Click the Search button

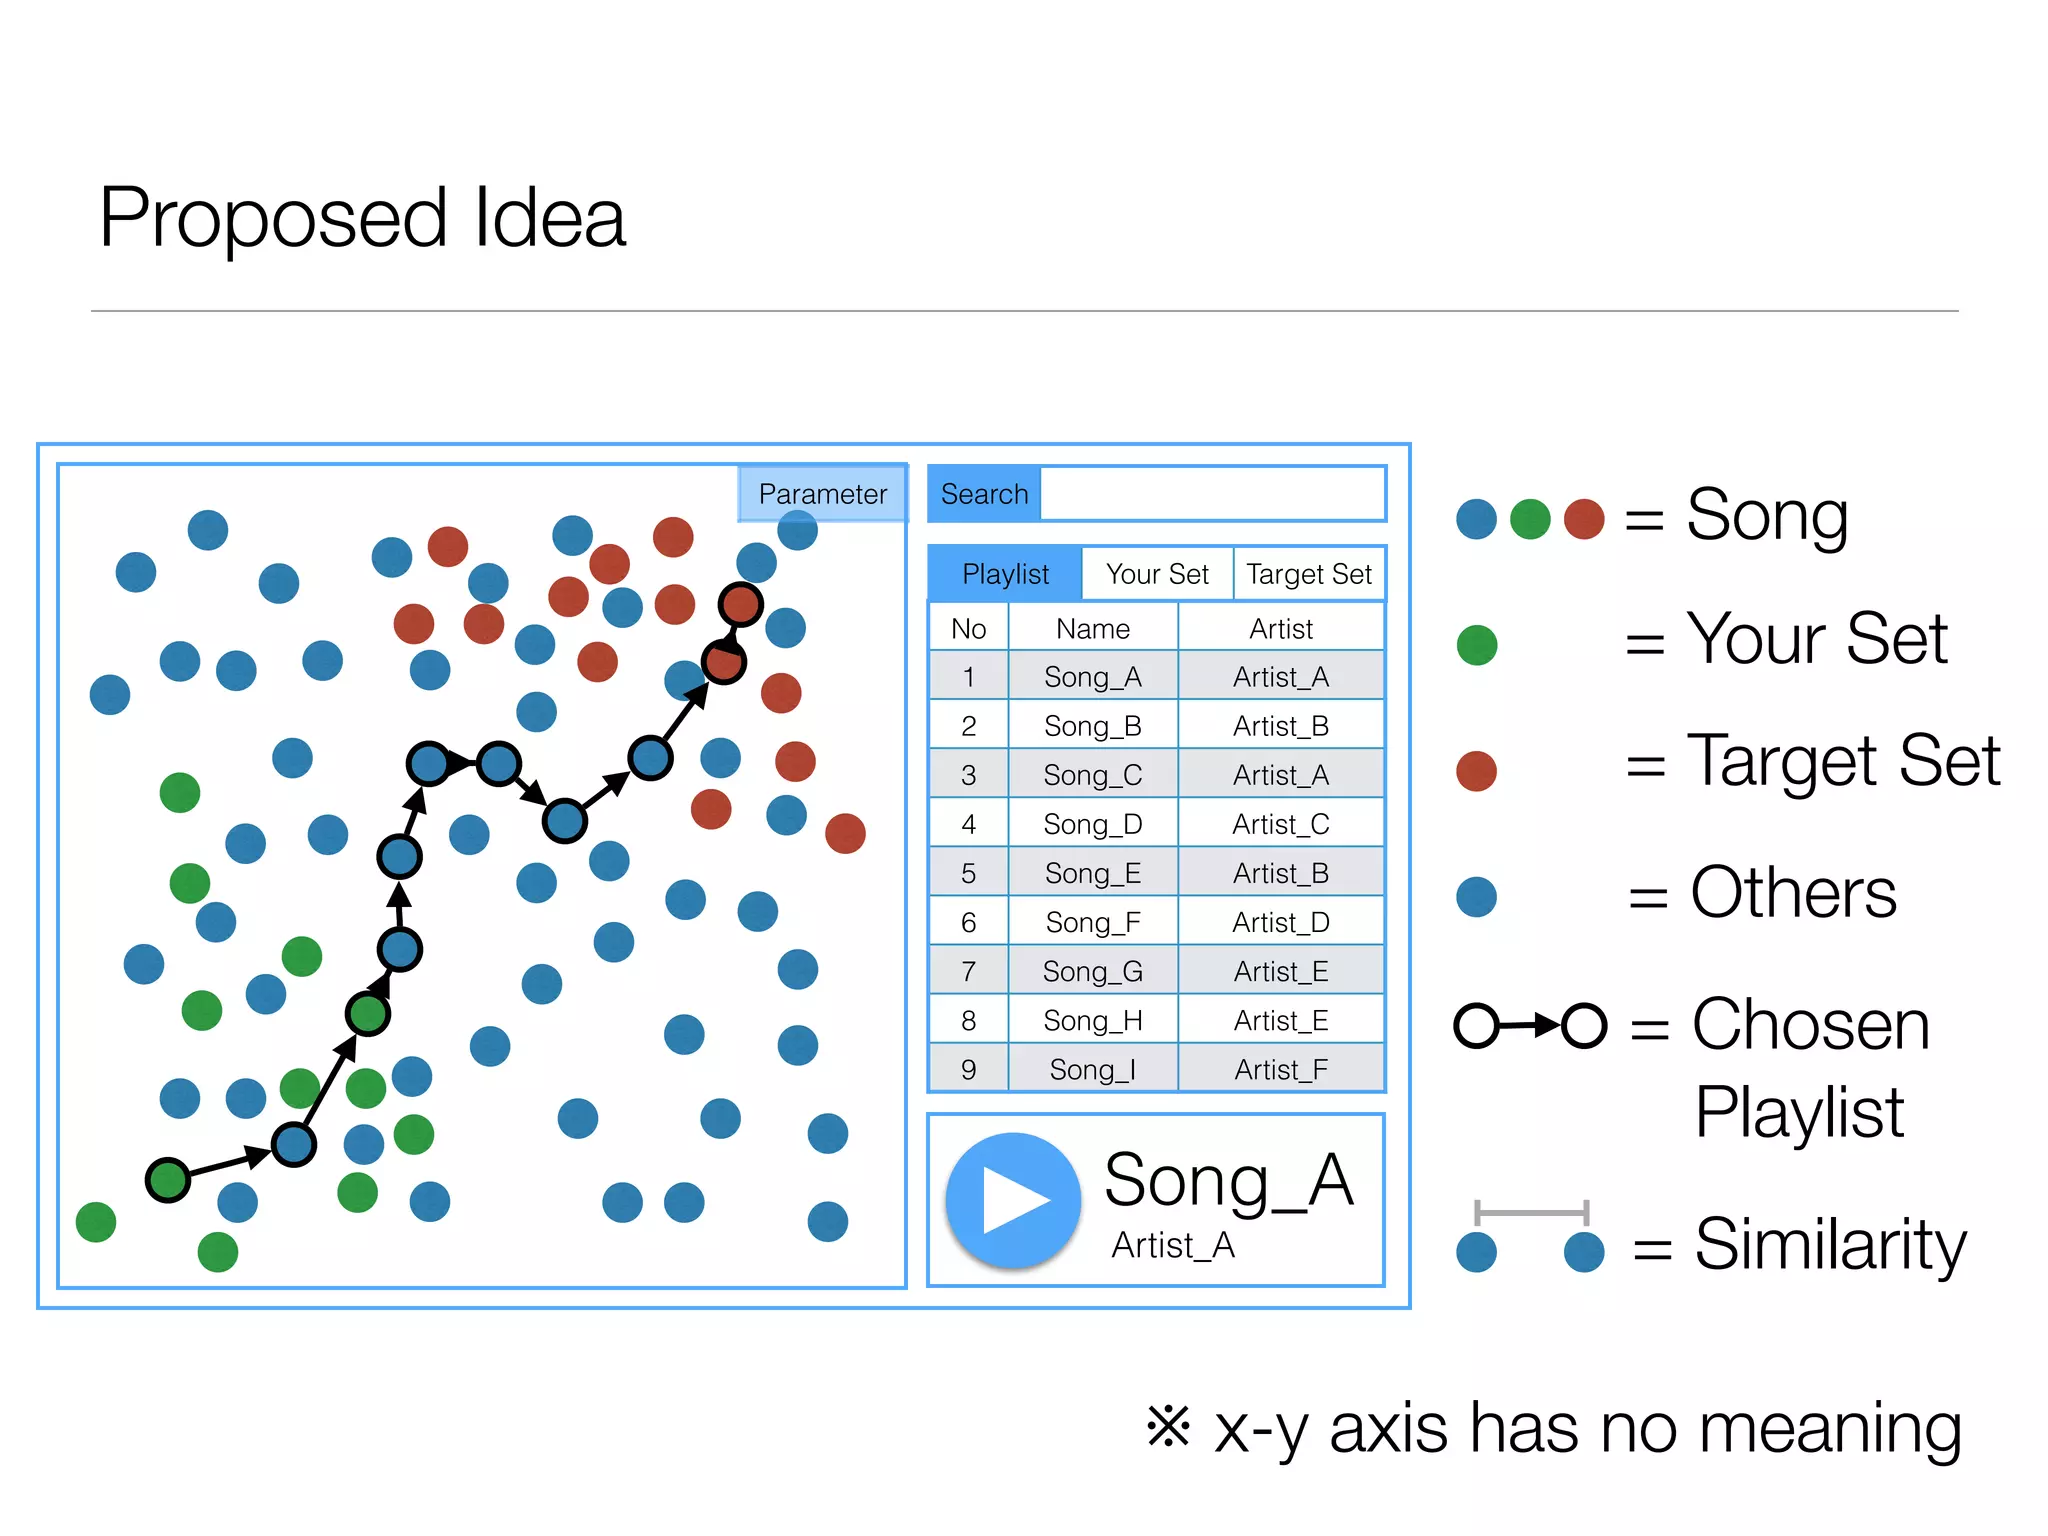point(984,494)
